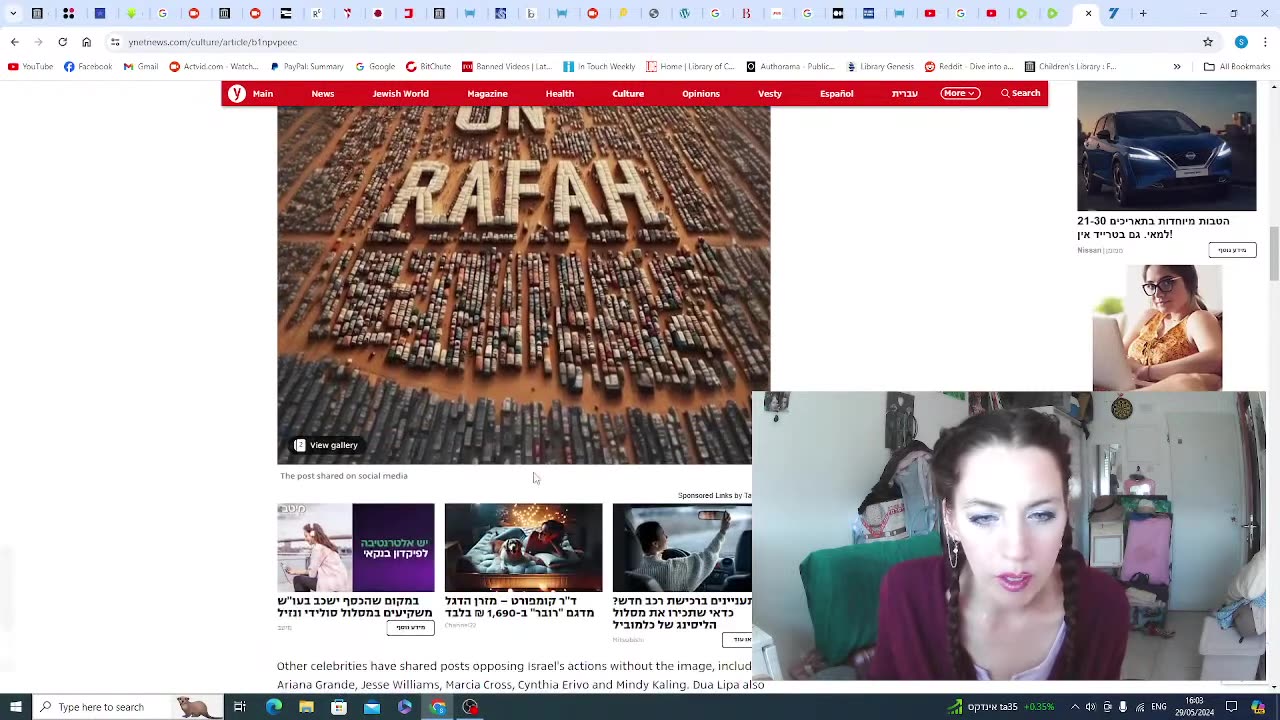
Task: Switch to the Español edition
Action: 836,94
